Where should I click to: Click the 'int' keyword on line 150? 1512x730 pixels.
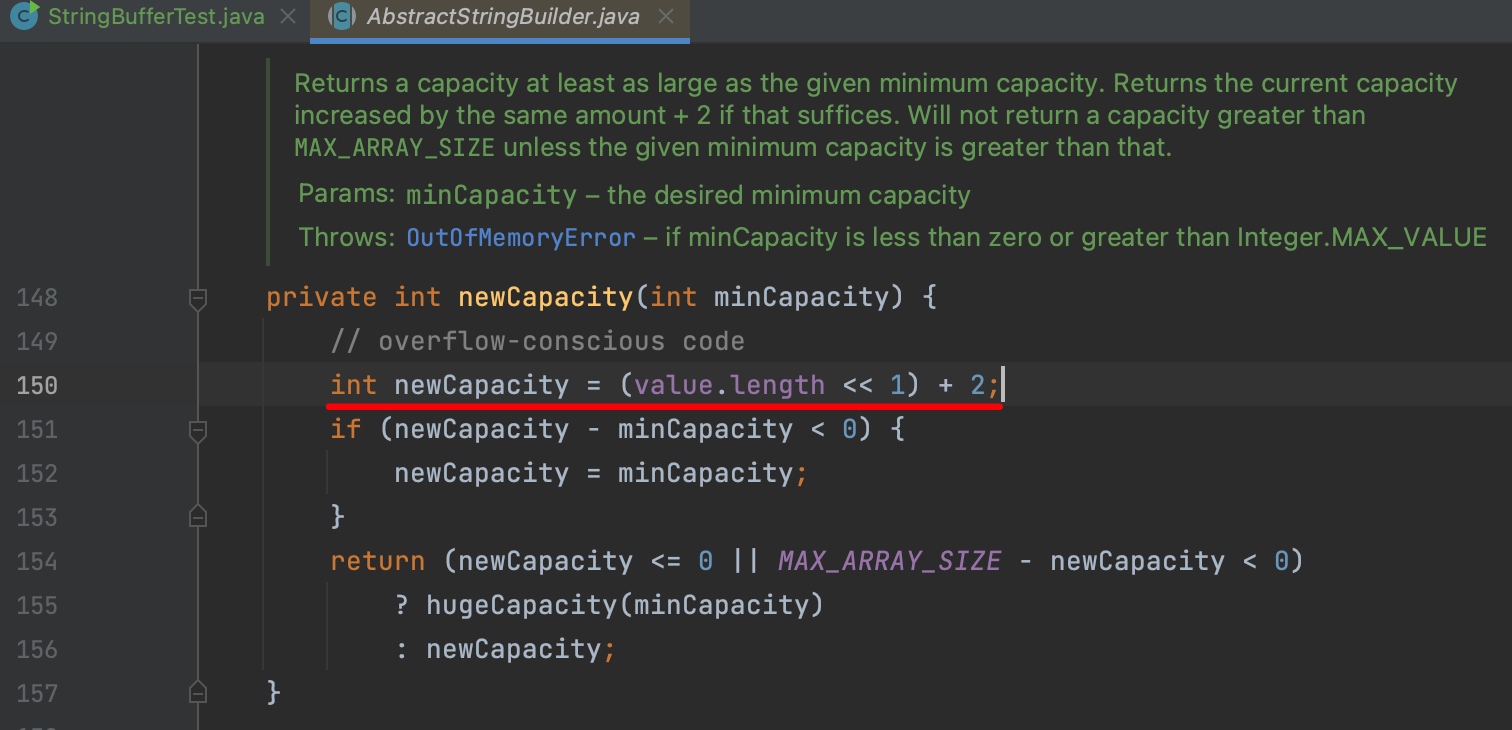pyautogui.click(x=354, y=386)
